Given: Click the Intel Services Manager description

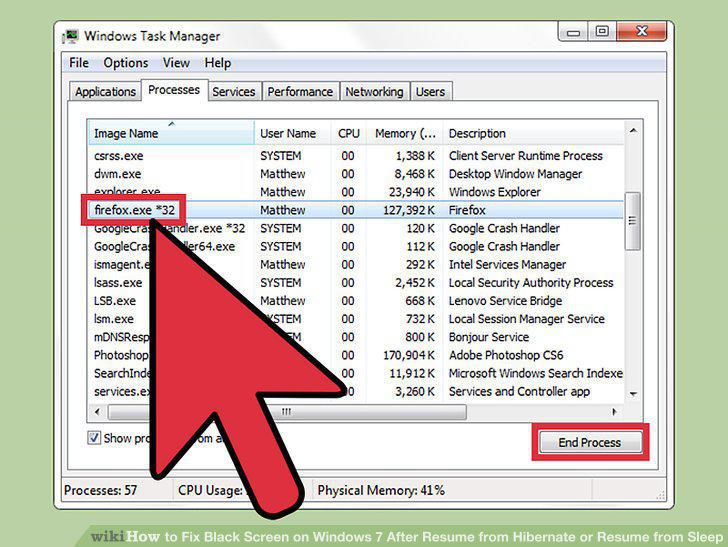Looking at the screenshot, I should [x=507, y=264].
